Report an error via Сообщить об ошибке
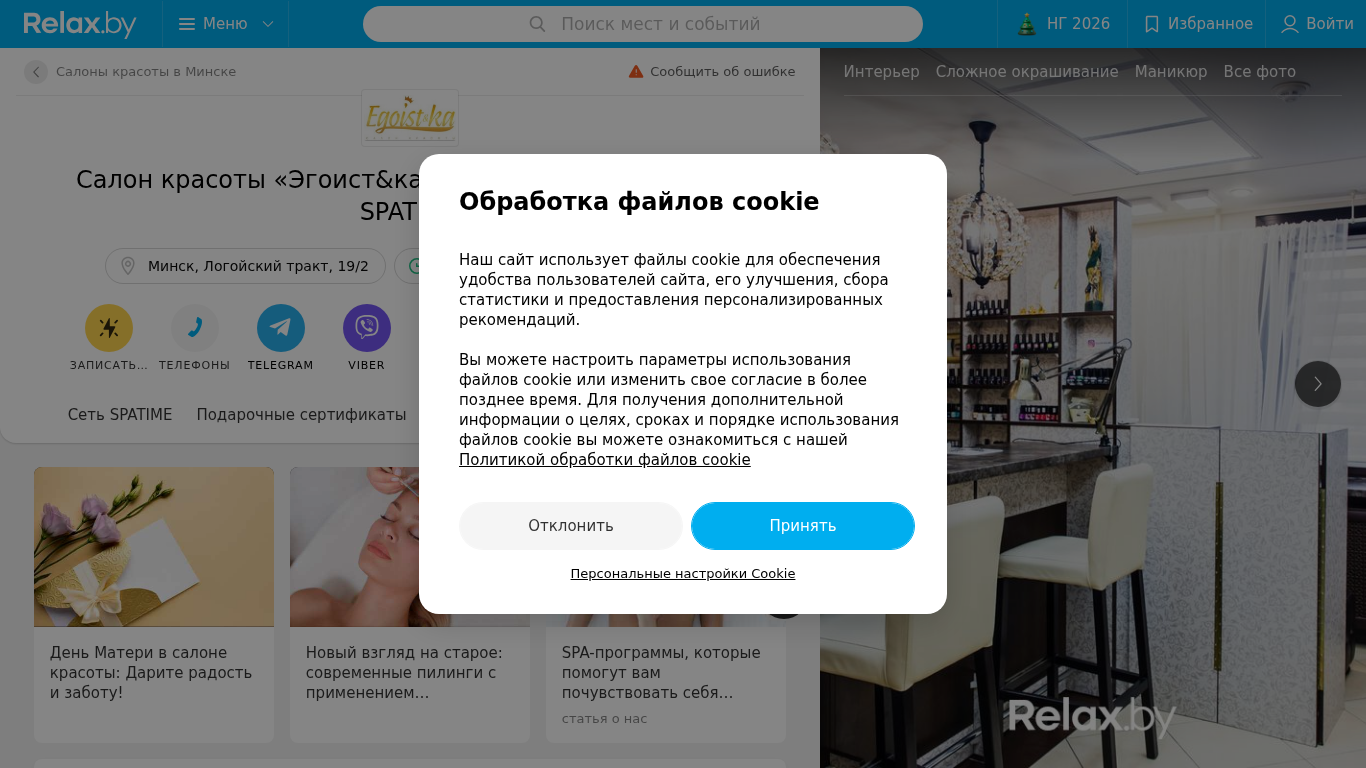The height and width of the screenshot is (768, 1366). tap(712, 72)
